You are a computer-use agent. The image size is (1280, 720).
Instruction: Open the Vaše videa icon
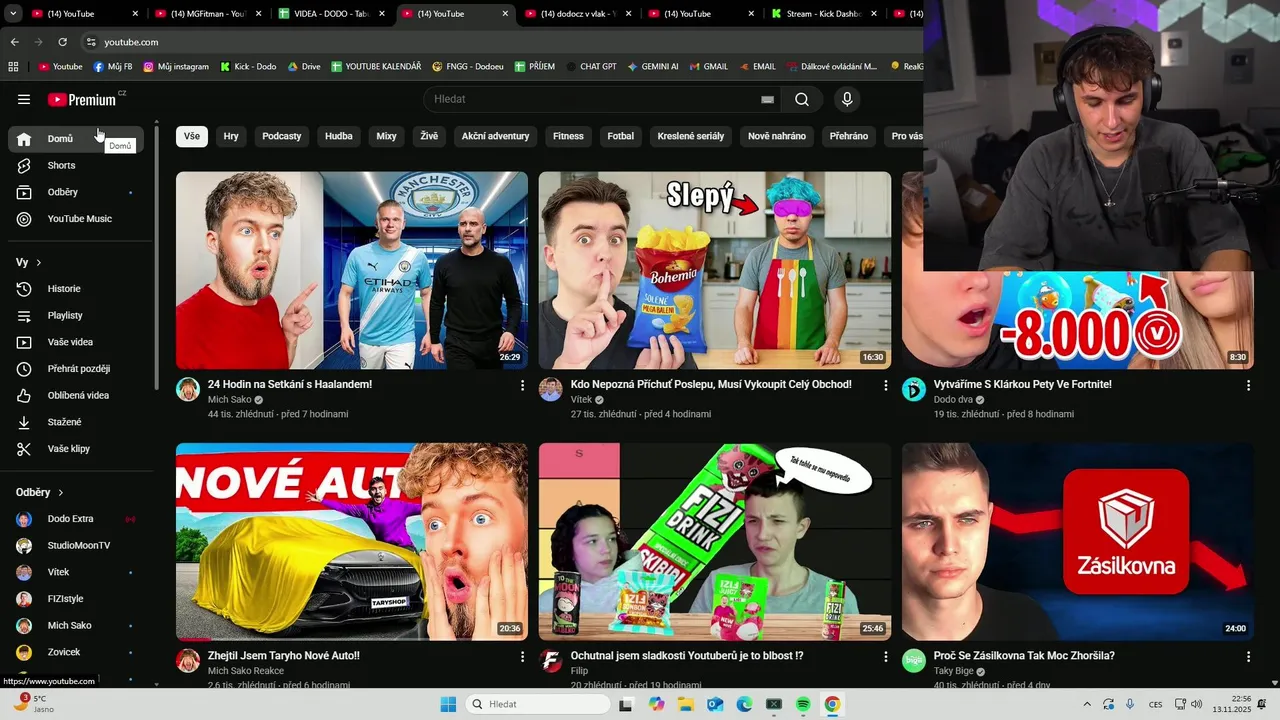pyautogui.click(x=24, y=342)
